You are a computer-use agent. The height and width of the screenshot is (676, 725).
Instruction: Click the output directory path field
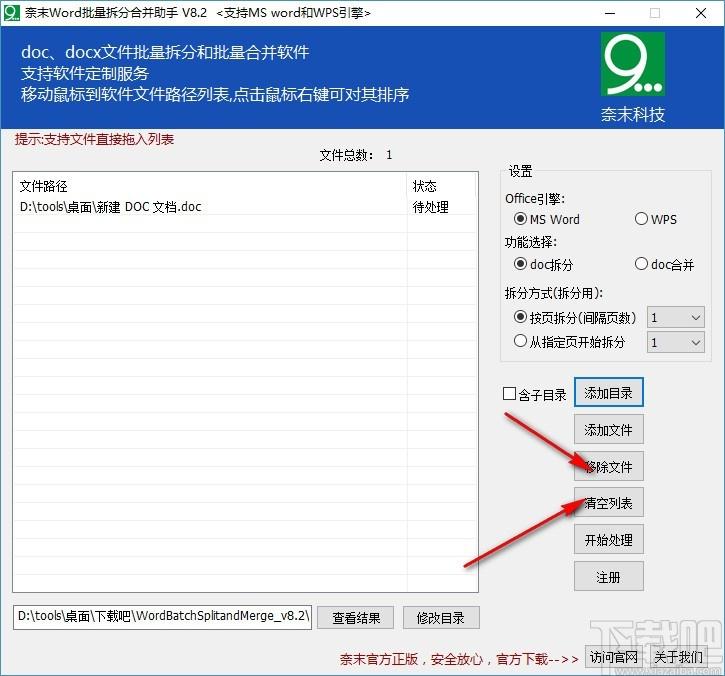[x=162, y=617]
